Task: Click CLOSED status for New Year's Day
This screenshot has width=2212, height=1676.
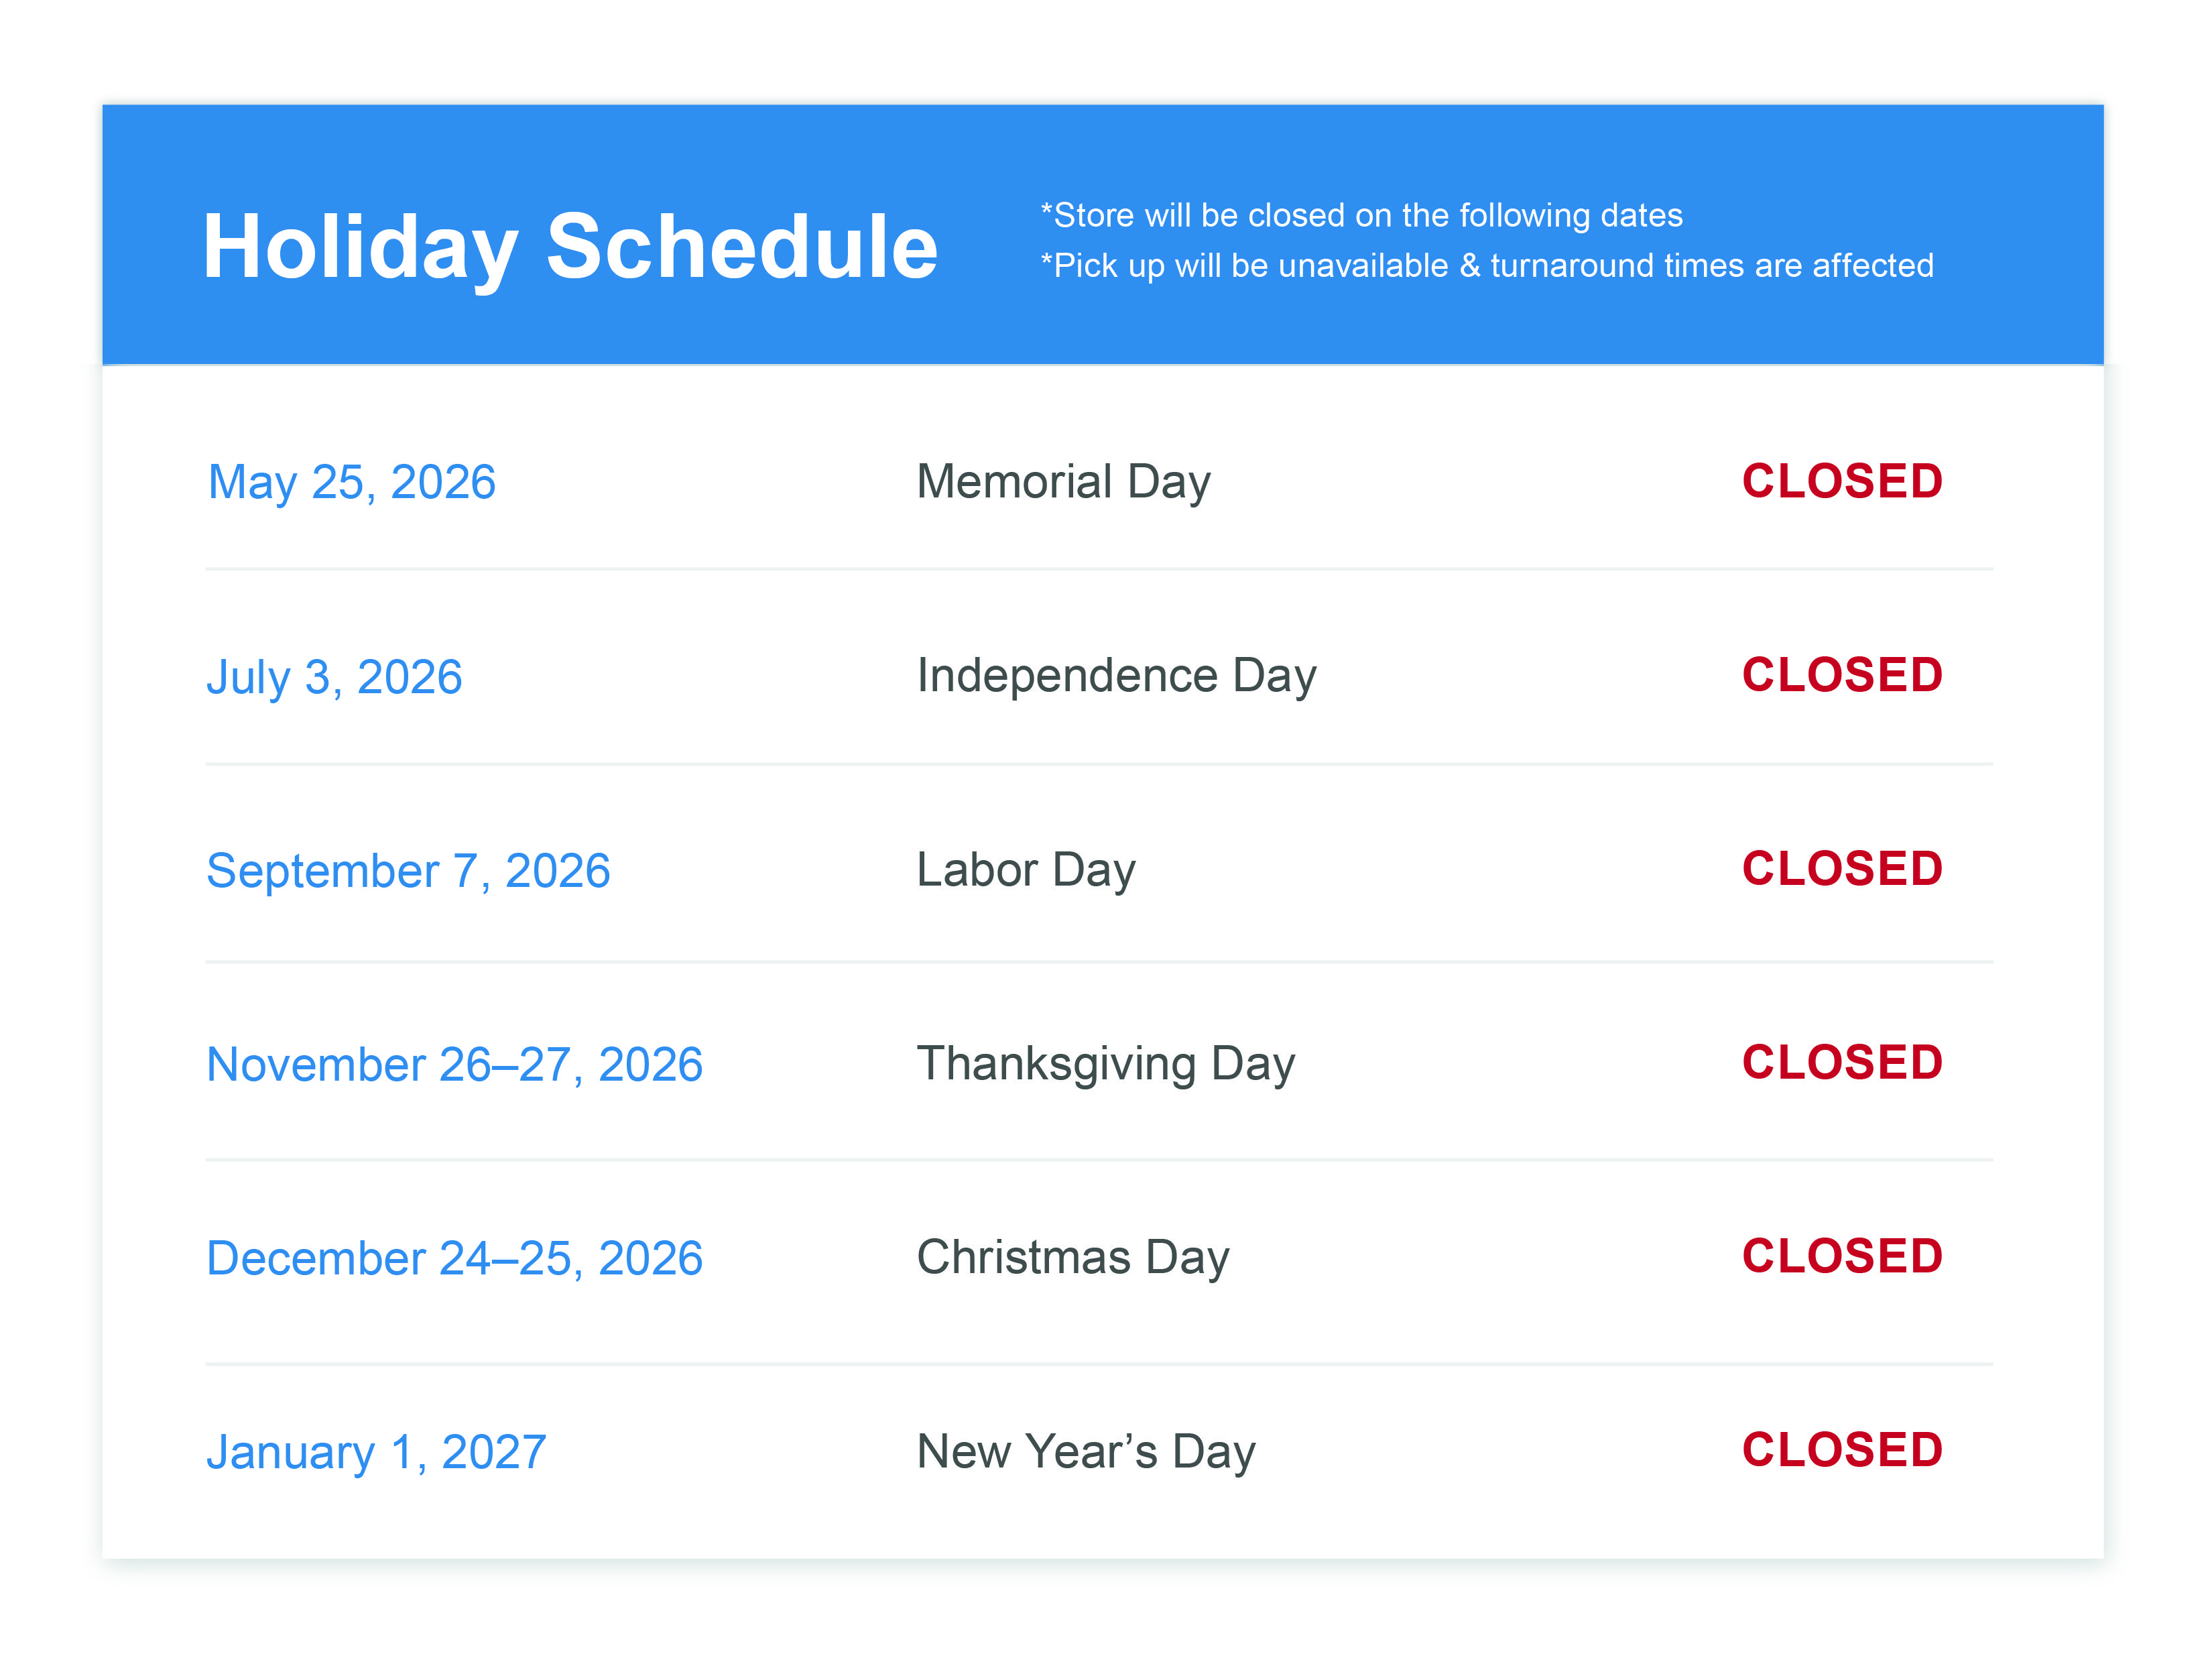Action: click(1842, 1451)
